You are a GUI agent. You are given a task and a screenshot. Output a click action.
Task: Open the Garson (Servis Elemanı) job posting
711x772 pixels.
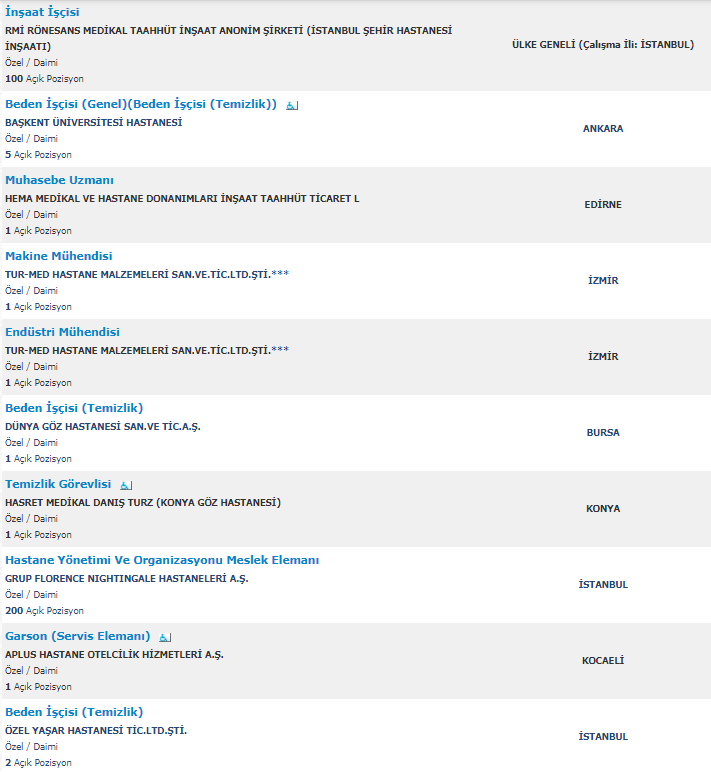[x=77, y=636]
